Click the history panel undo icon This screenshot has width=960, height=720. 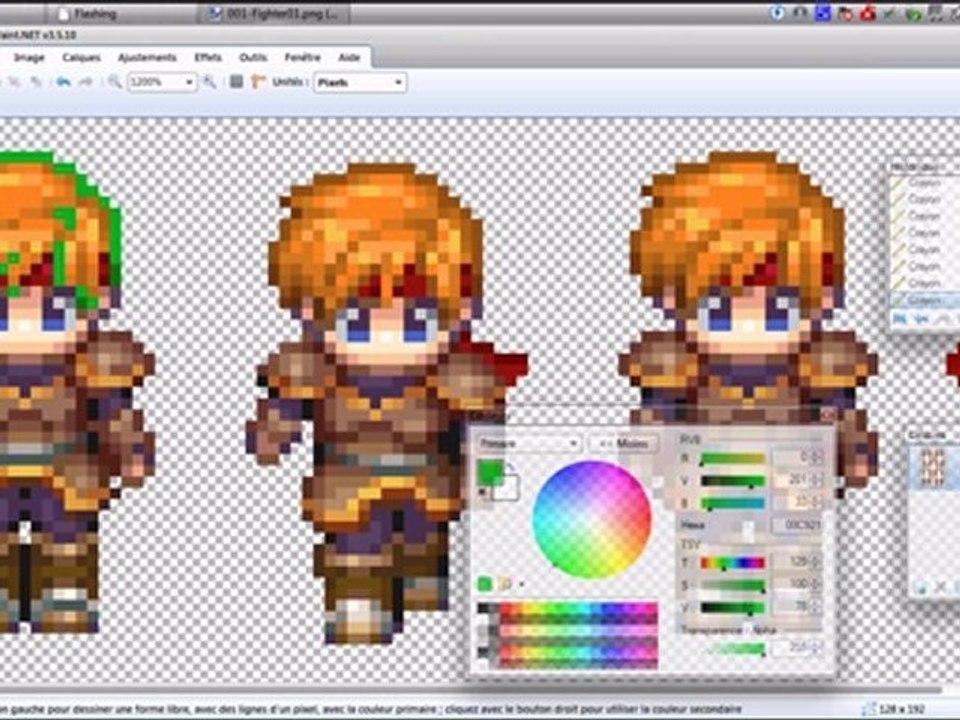(x=920, y=318)
